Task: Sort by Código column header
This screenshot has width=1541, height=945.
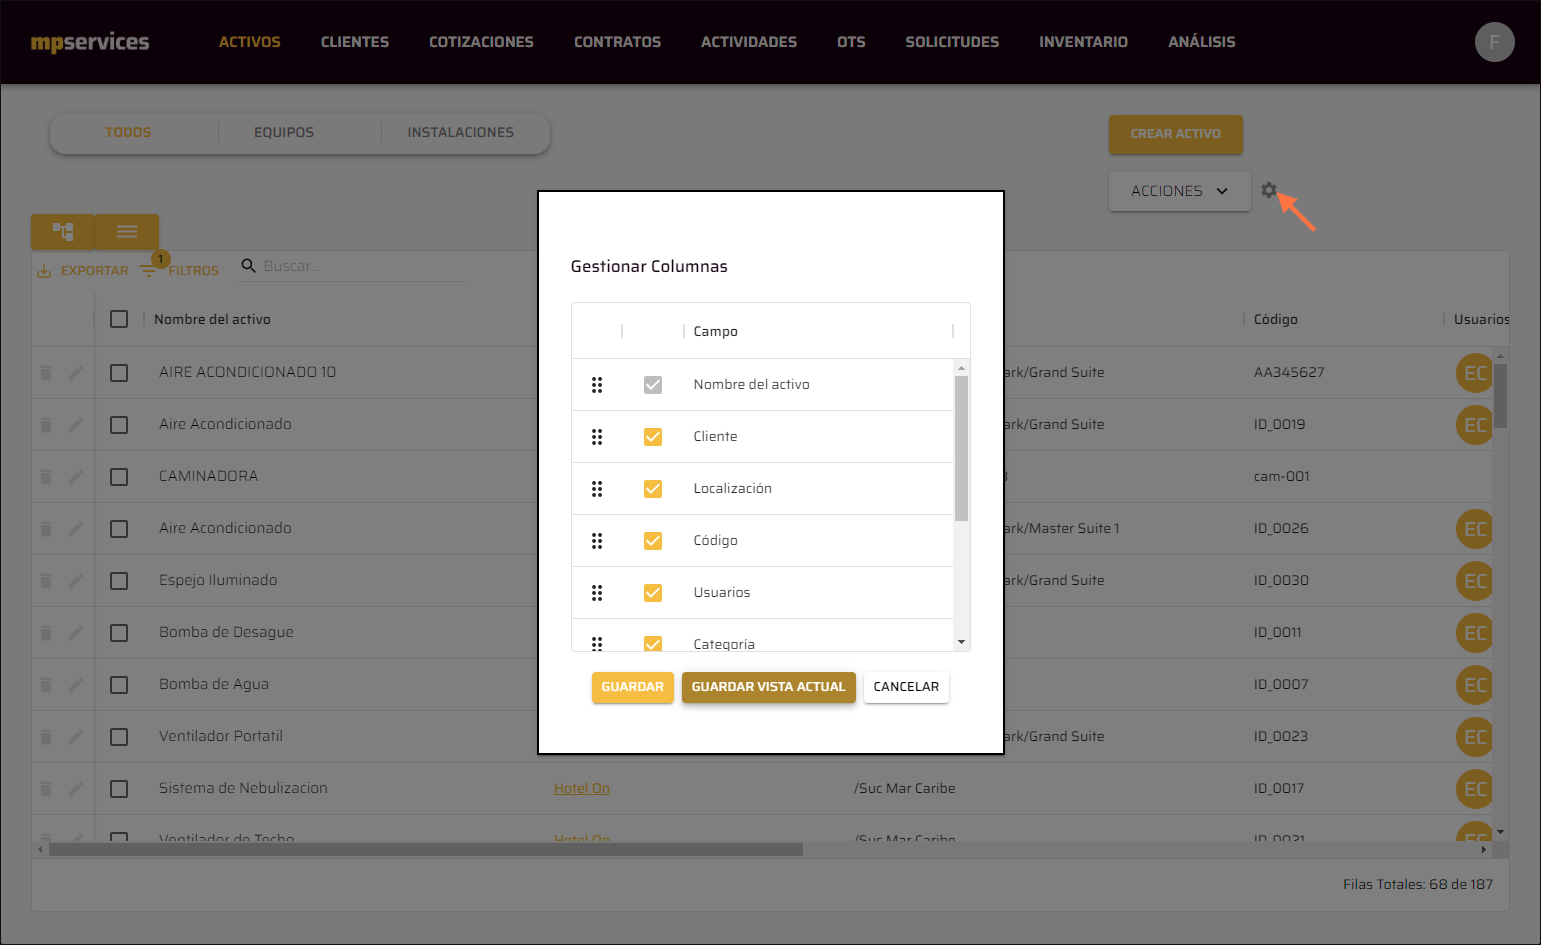Action: click(1276, 319)
